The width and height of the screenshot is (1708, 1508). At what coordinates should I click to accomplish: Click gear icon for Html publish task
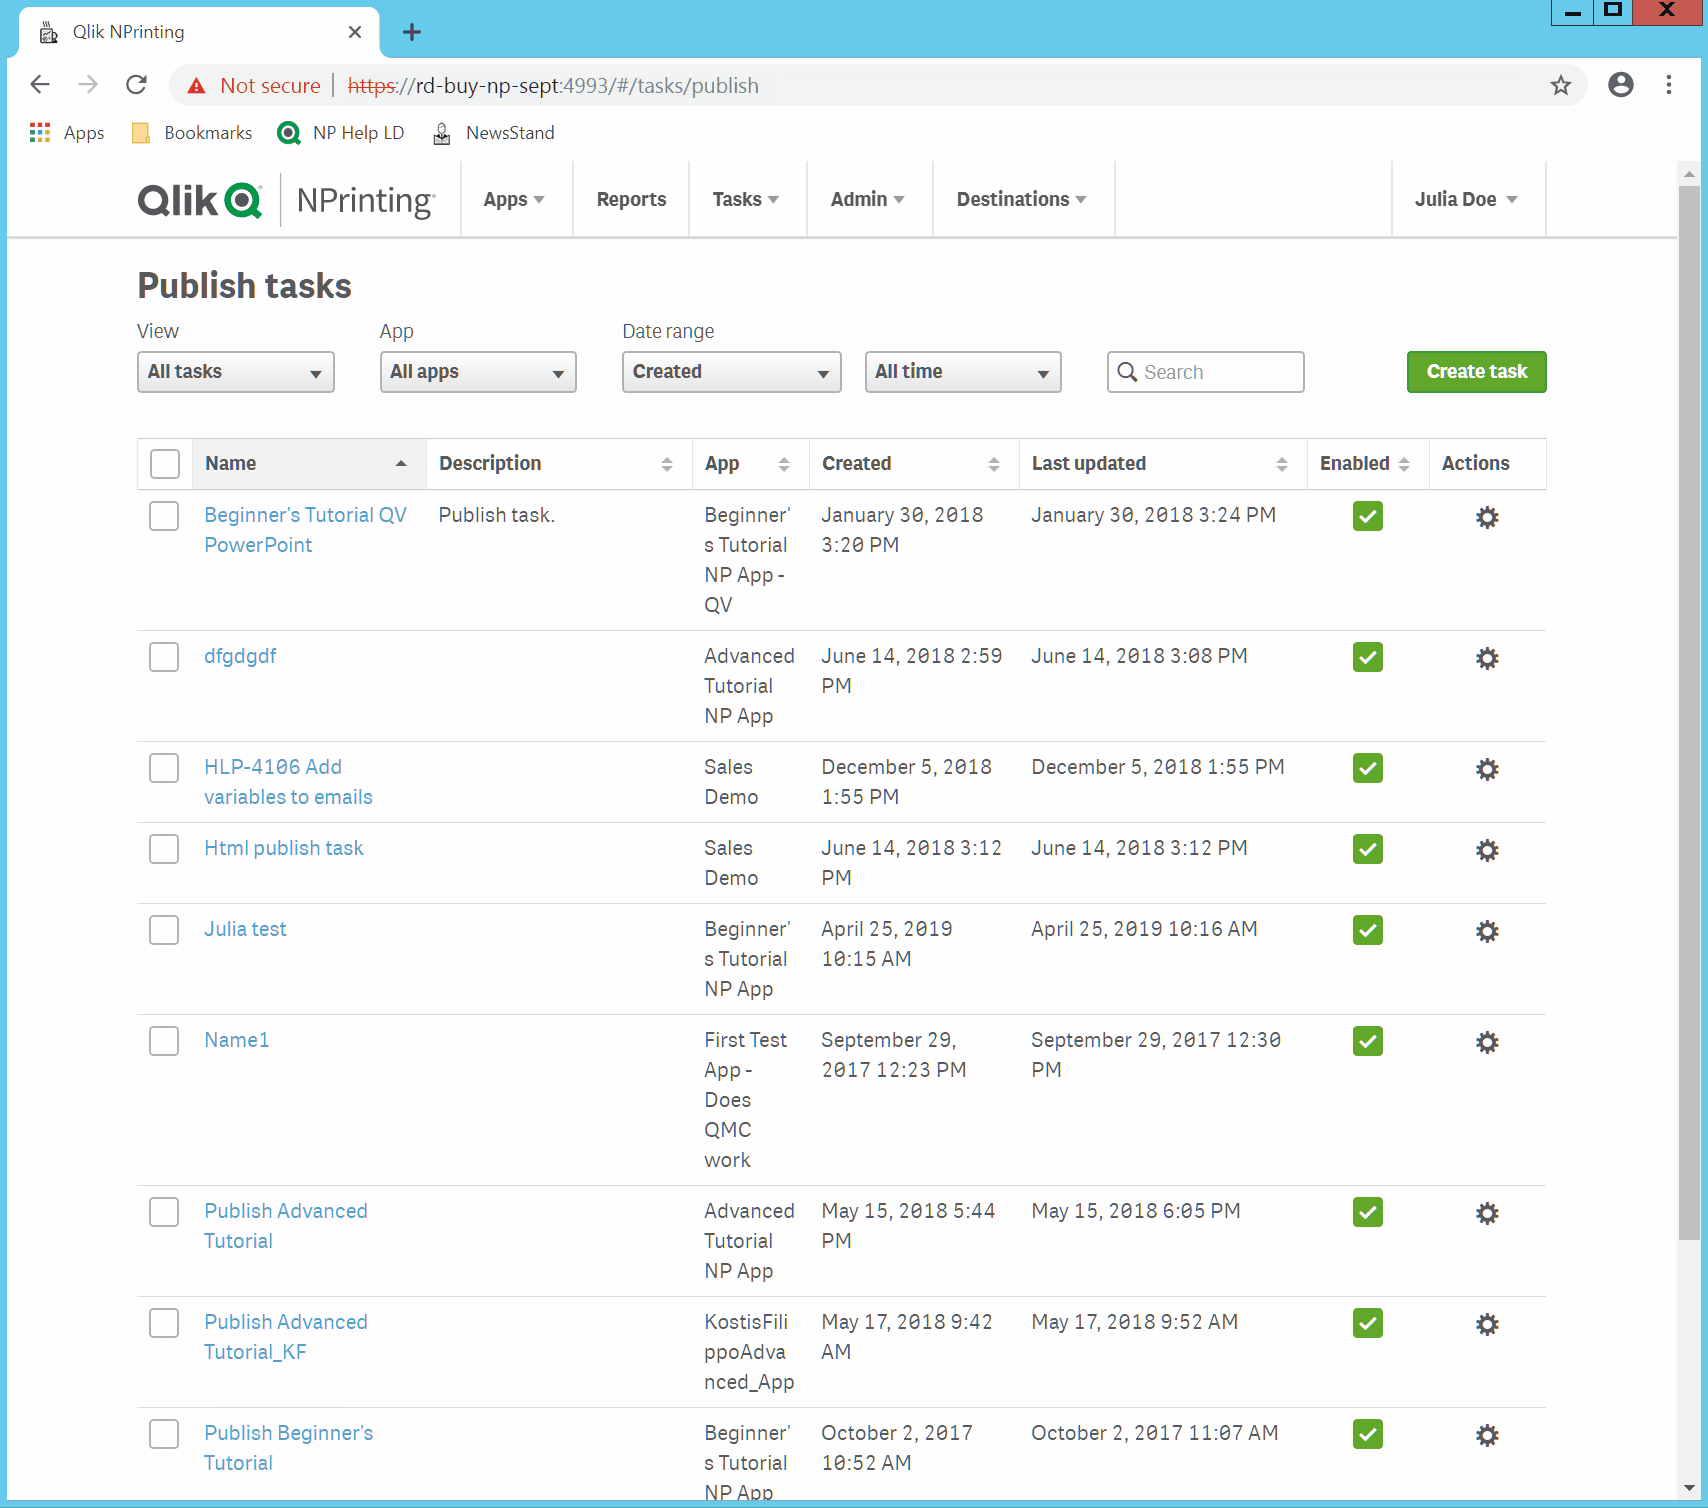coord(1487,850)
